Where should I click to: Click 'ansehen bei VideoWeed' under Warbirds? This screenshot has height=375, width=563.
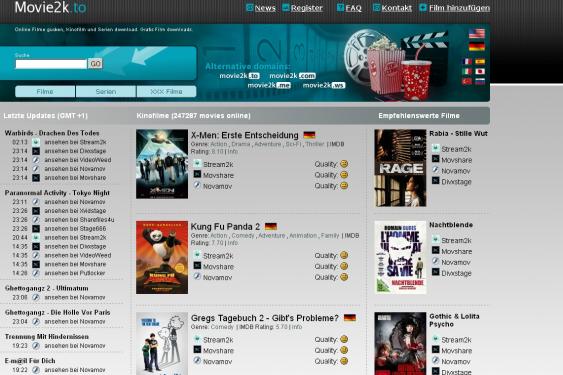tap(78, 160)
